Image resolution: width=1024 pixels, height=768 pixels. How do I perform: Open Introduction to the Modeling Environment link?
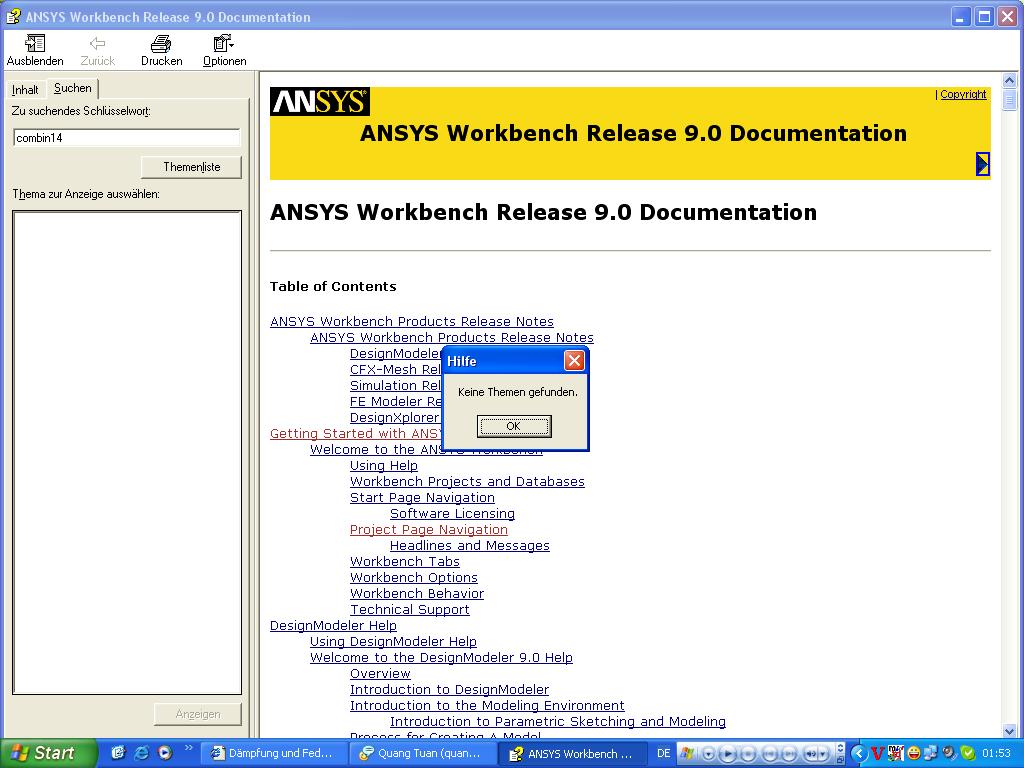pos(488,705)
